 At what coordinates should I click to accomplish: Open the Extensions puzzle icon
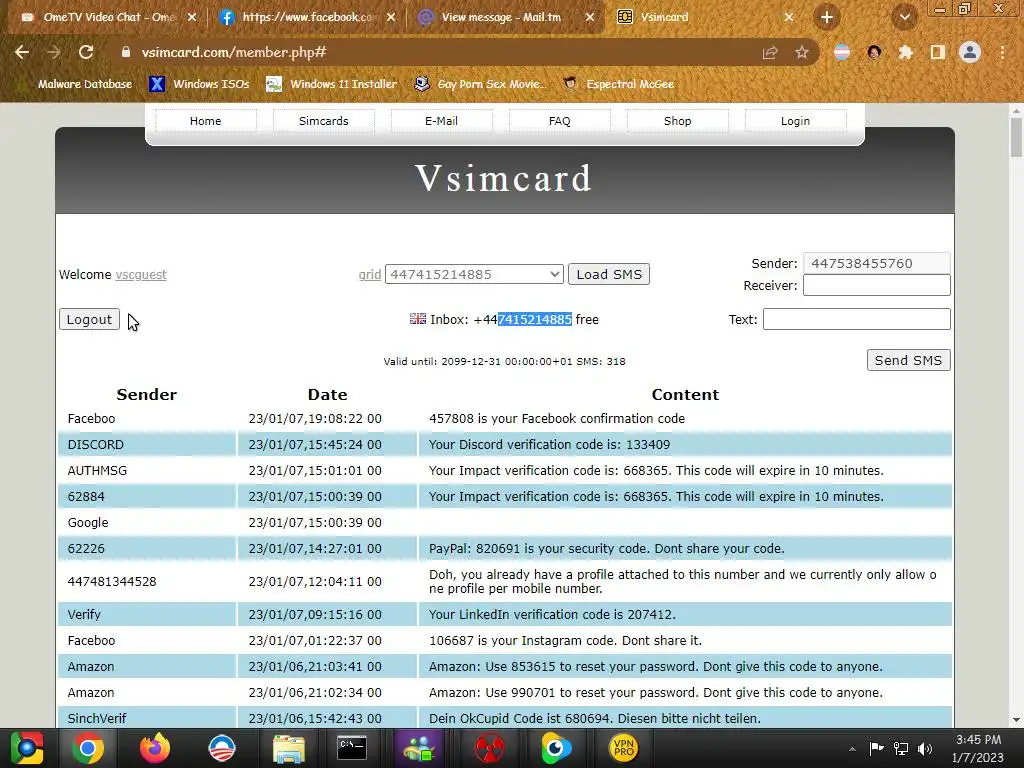906,52
